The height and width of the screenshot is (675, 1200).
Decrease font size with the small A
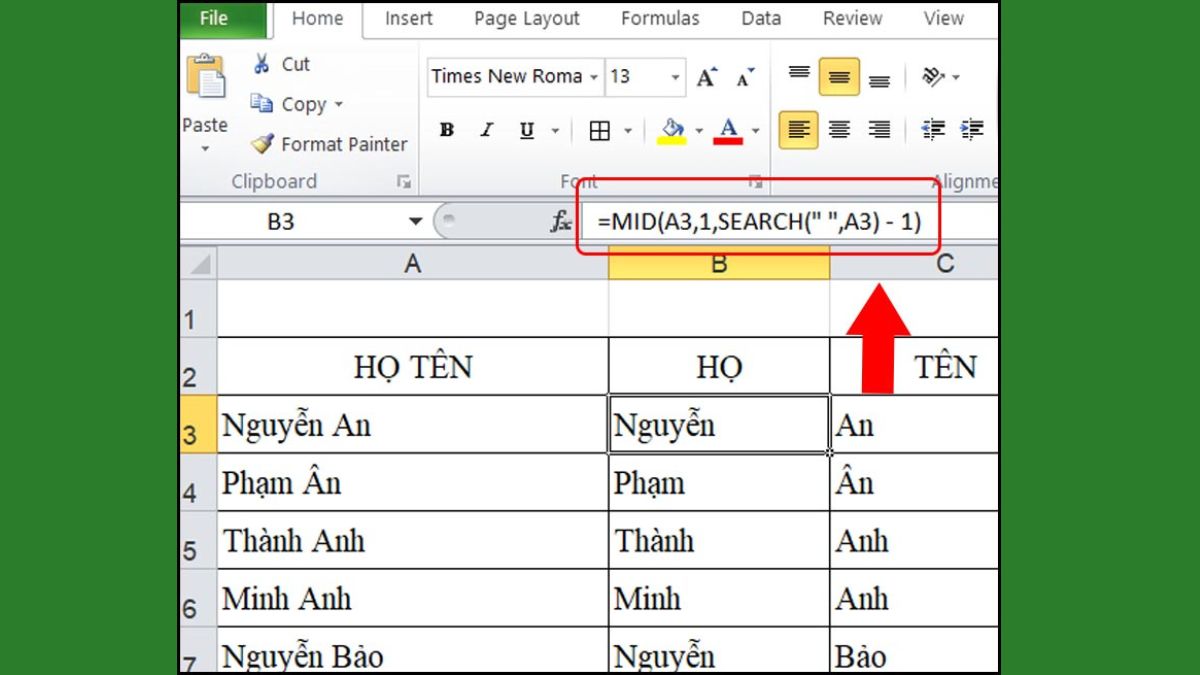745,77
